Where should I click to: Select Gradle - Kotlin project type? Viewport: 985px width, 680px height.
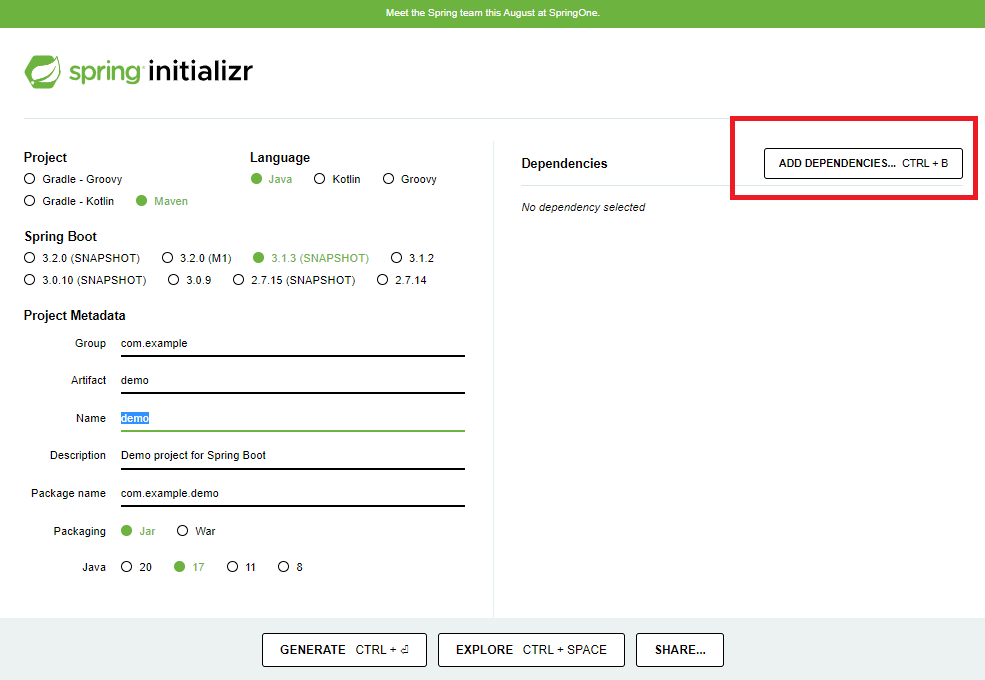69,201
